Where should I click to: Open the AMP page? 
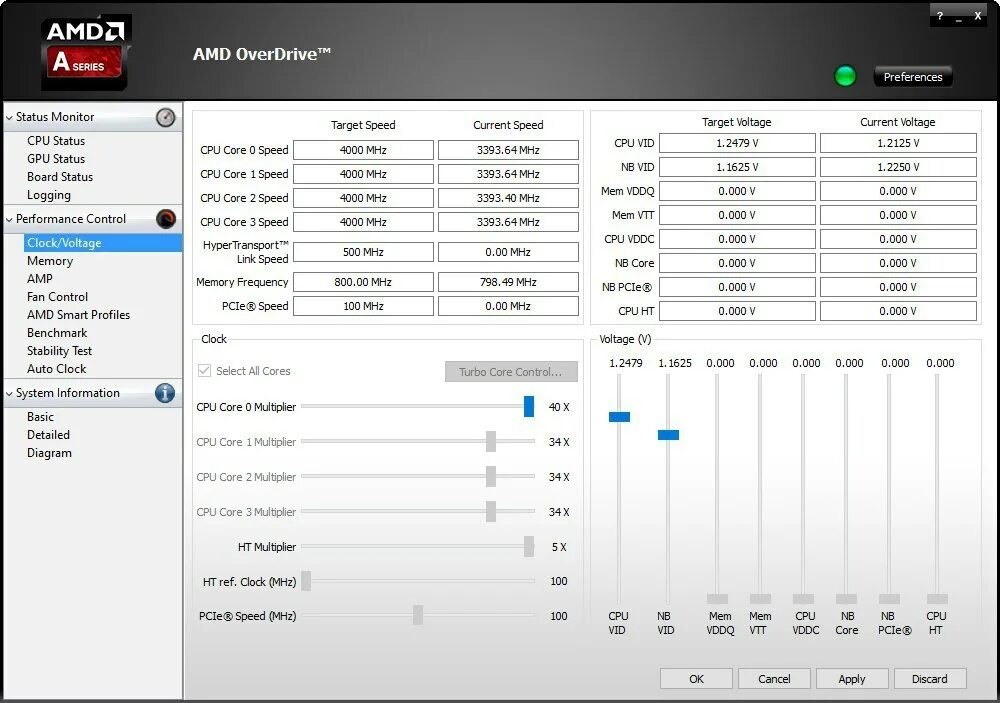pos(40,279)
